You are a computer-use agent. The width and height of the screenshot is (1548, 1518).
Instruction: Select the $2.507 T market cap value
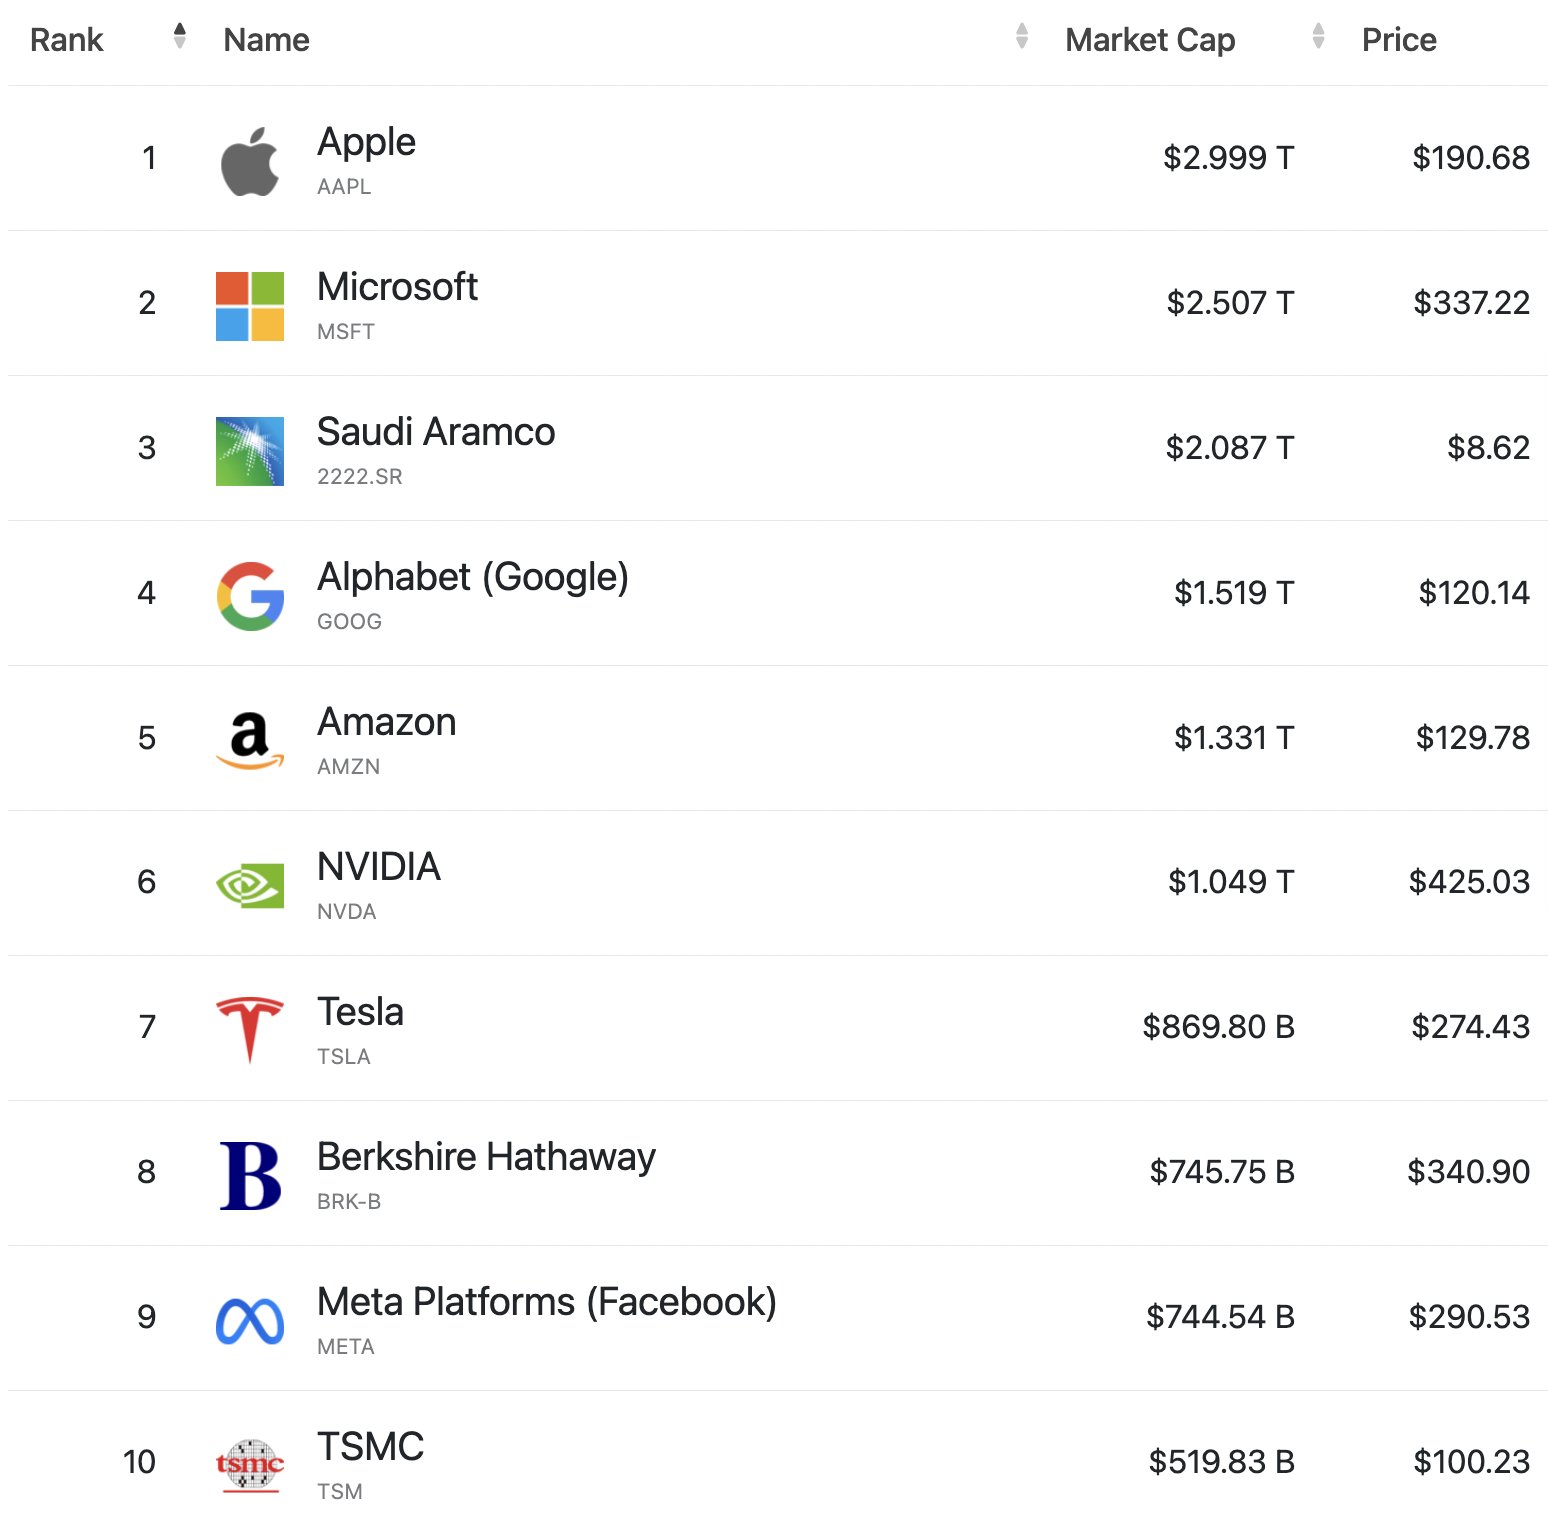pyautogui.click(x=1231, y=303)
